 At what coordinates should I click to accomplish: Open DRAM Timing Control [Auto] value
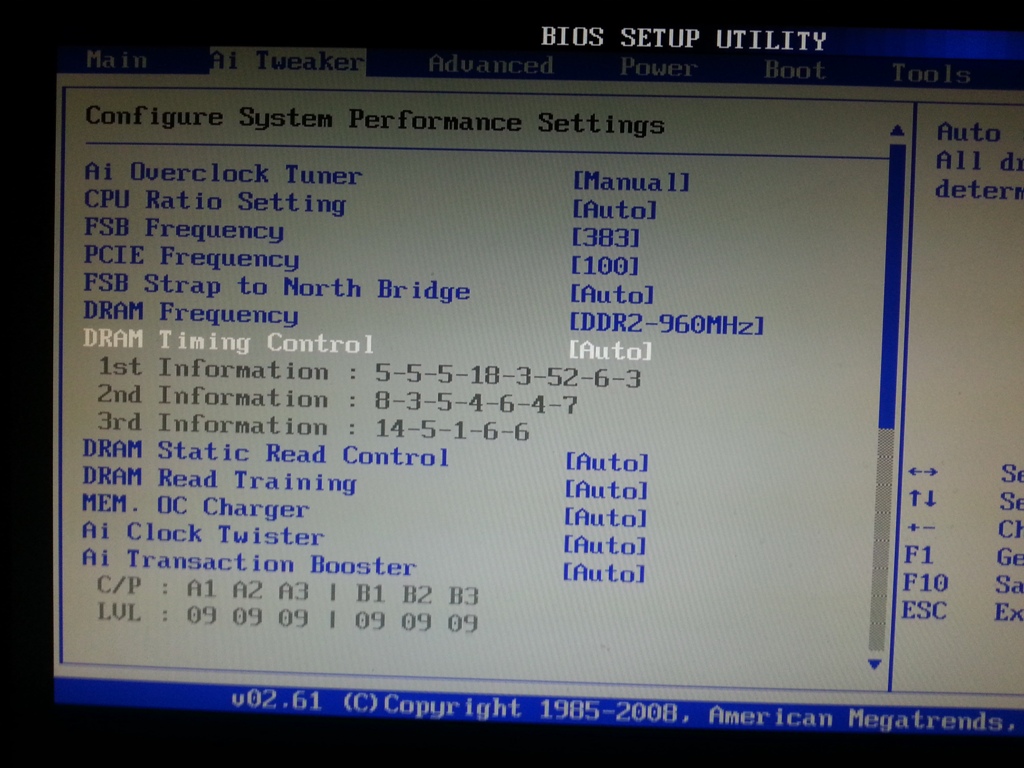pyautogui.click(x=610, y=351)
